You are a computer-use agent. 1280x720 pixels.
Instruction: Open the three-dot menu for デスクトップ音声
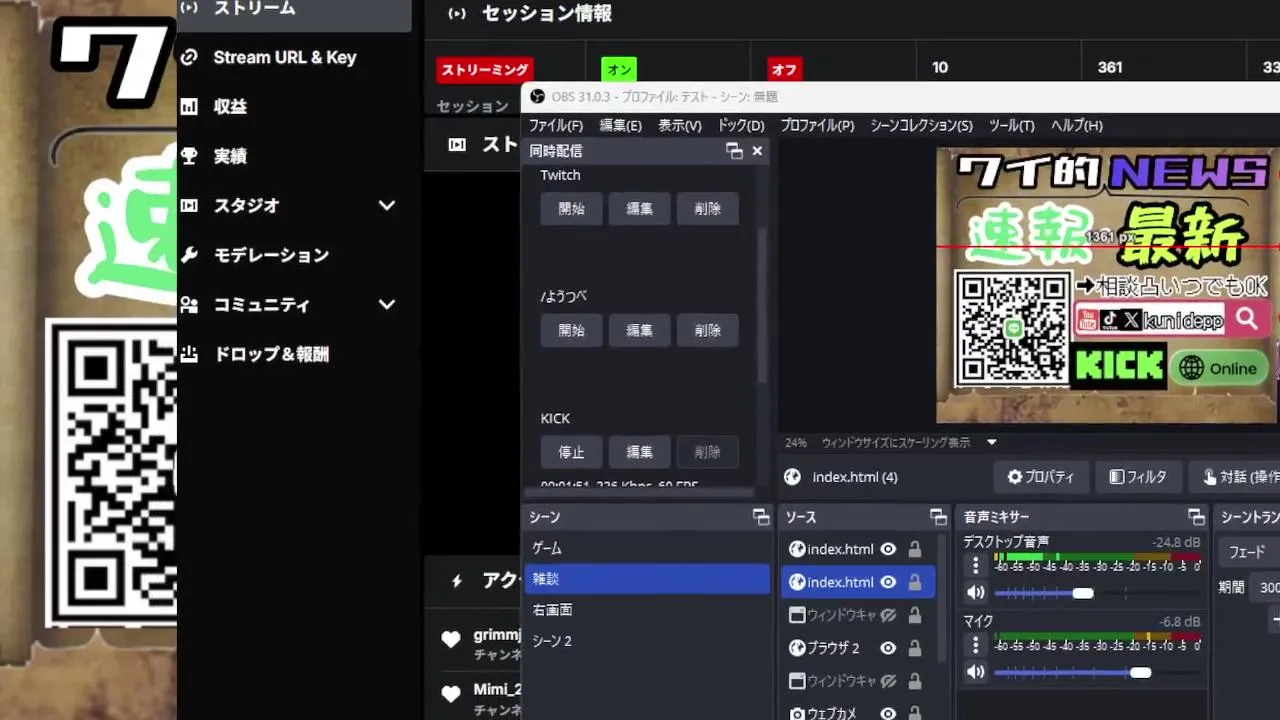coord(975,566)
